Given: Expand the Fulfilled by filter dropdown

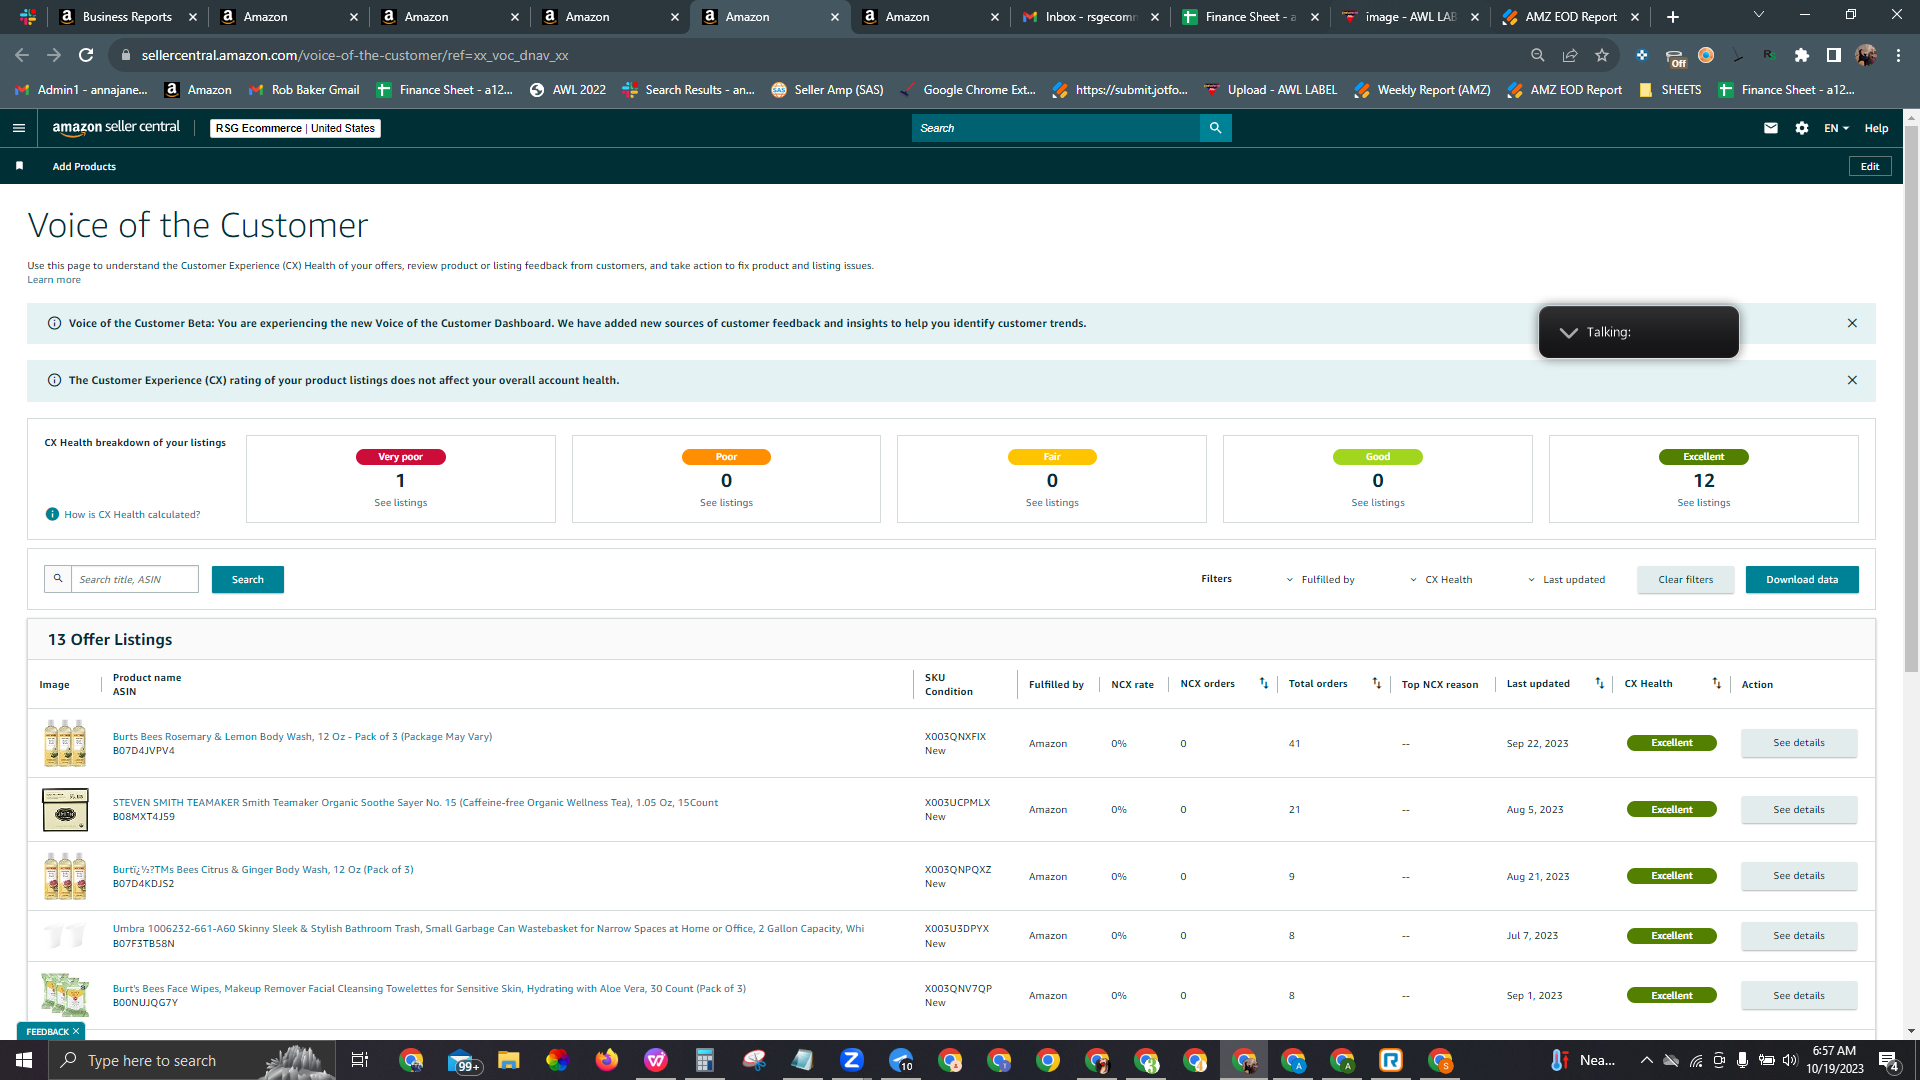Looking at the screenshot, I should click(x=1321, y=579).
